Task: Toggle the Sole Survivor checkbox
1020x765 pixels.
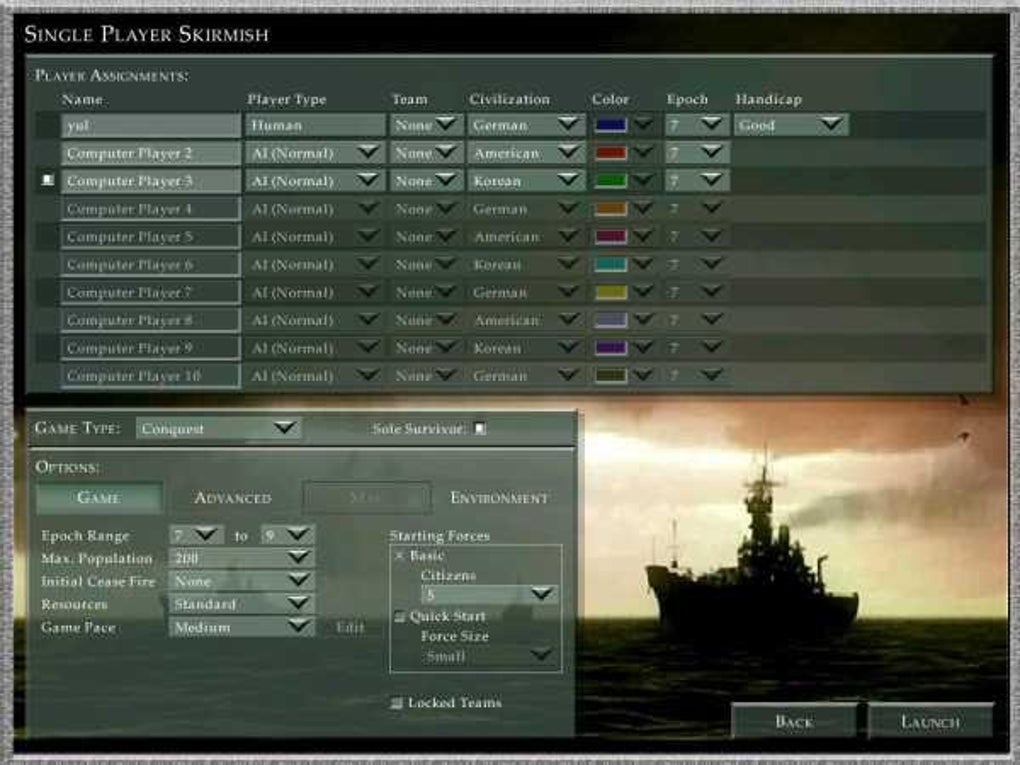Action: click(480, 429)
